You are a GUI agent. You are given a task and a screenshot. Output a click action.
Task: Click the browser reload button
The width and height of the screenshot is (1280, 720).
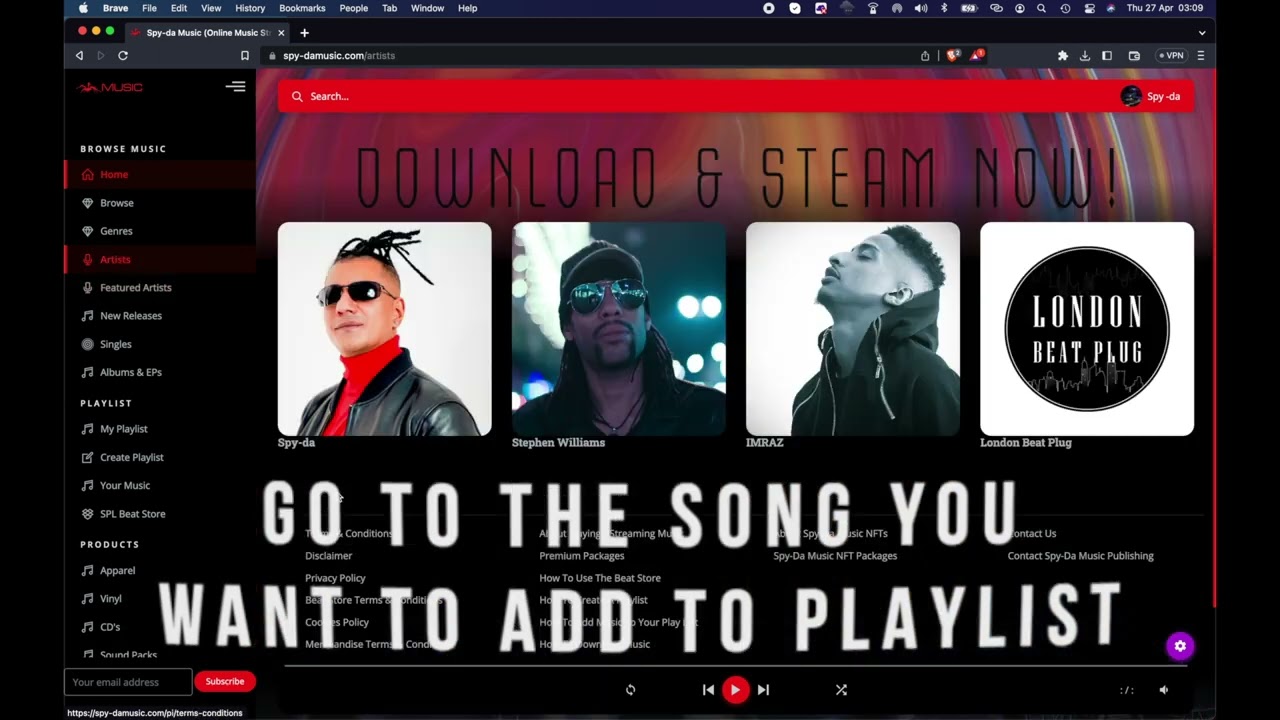point(123,56)
